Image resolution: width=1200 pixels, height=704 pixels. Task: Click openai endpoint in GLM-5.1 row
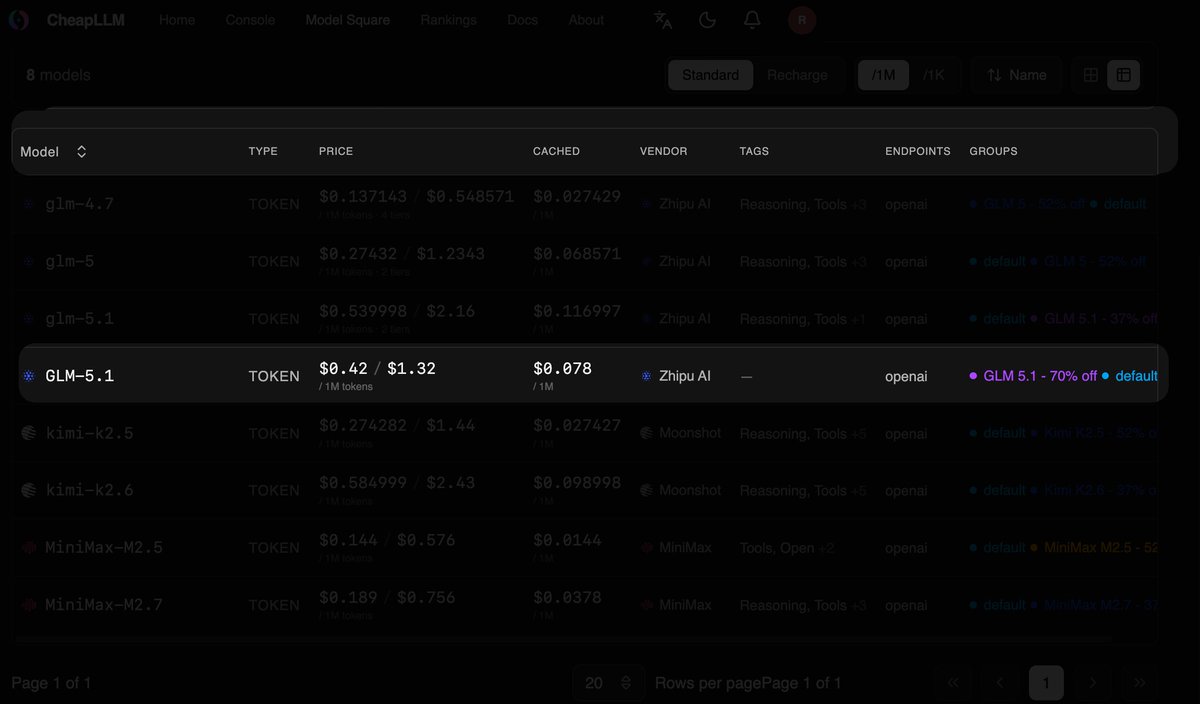click(x=906, y=376)
